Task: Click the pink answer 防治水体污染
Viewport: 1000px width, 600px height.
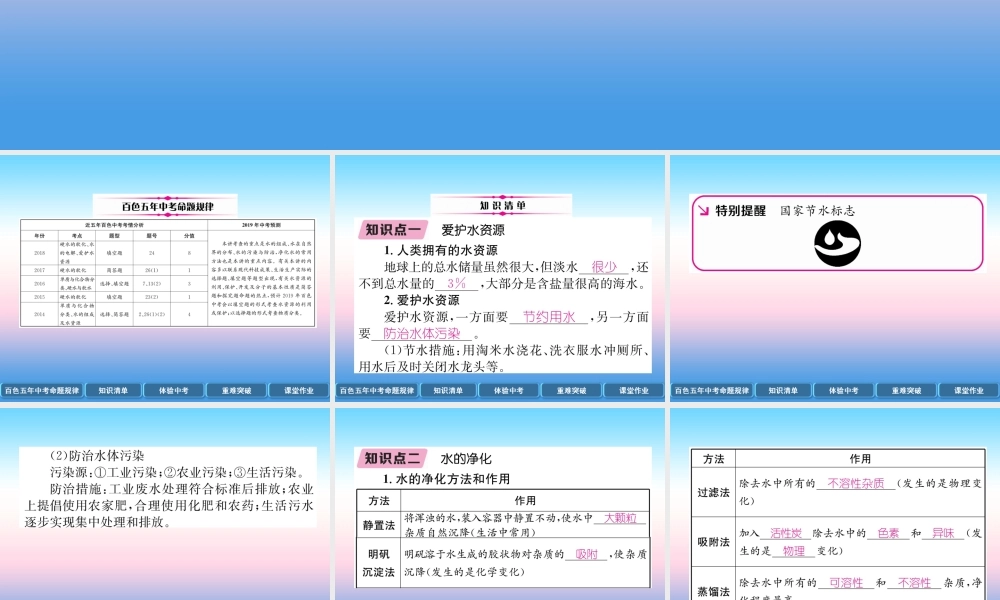Action: click(422, 333)
